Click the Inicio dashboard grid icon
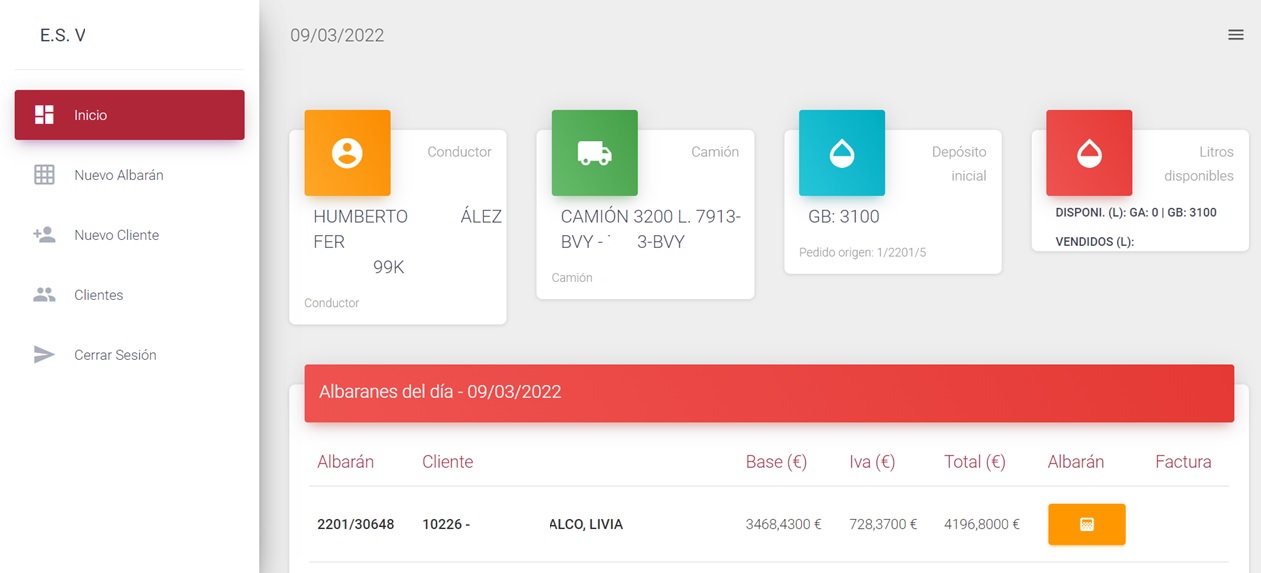The image size is (1261, 573). [44, 115]
